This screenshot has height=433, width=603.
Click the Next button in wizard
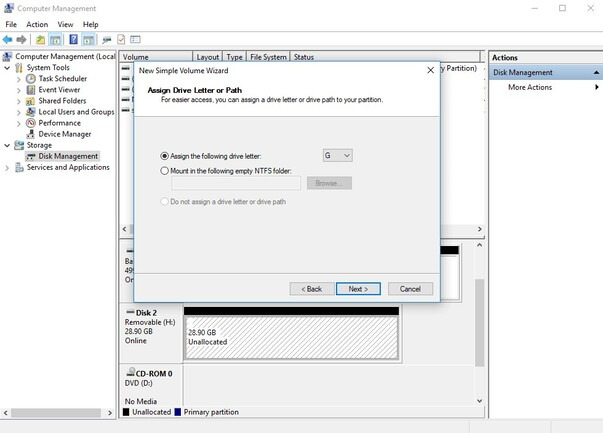click(358, 289)
